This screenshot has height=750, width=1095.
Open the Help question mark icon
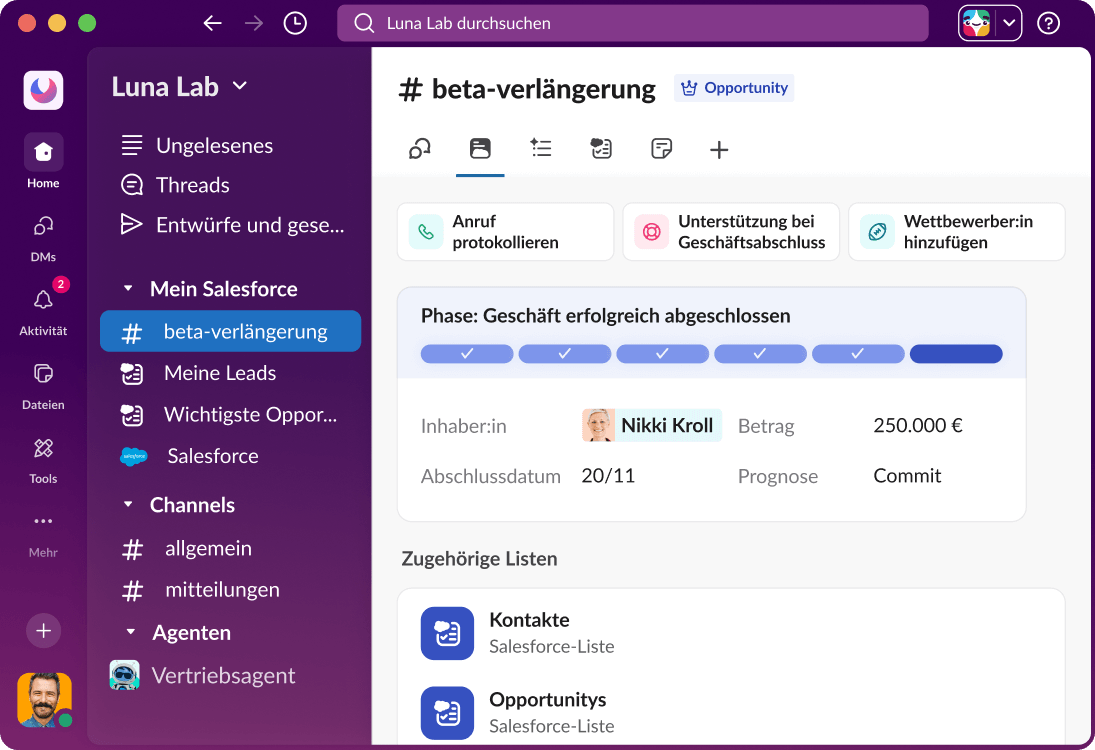(1047, 22)
